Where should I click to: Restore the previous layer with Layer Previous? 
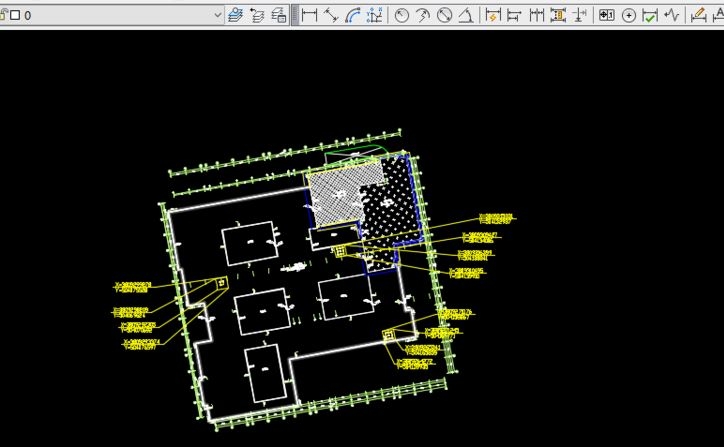tap(257, 15)
